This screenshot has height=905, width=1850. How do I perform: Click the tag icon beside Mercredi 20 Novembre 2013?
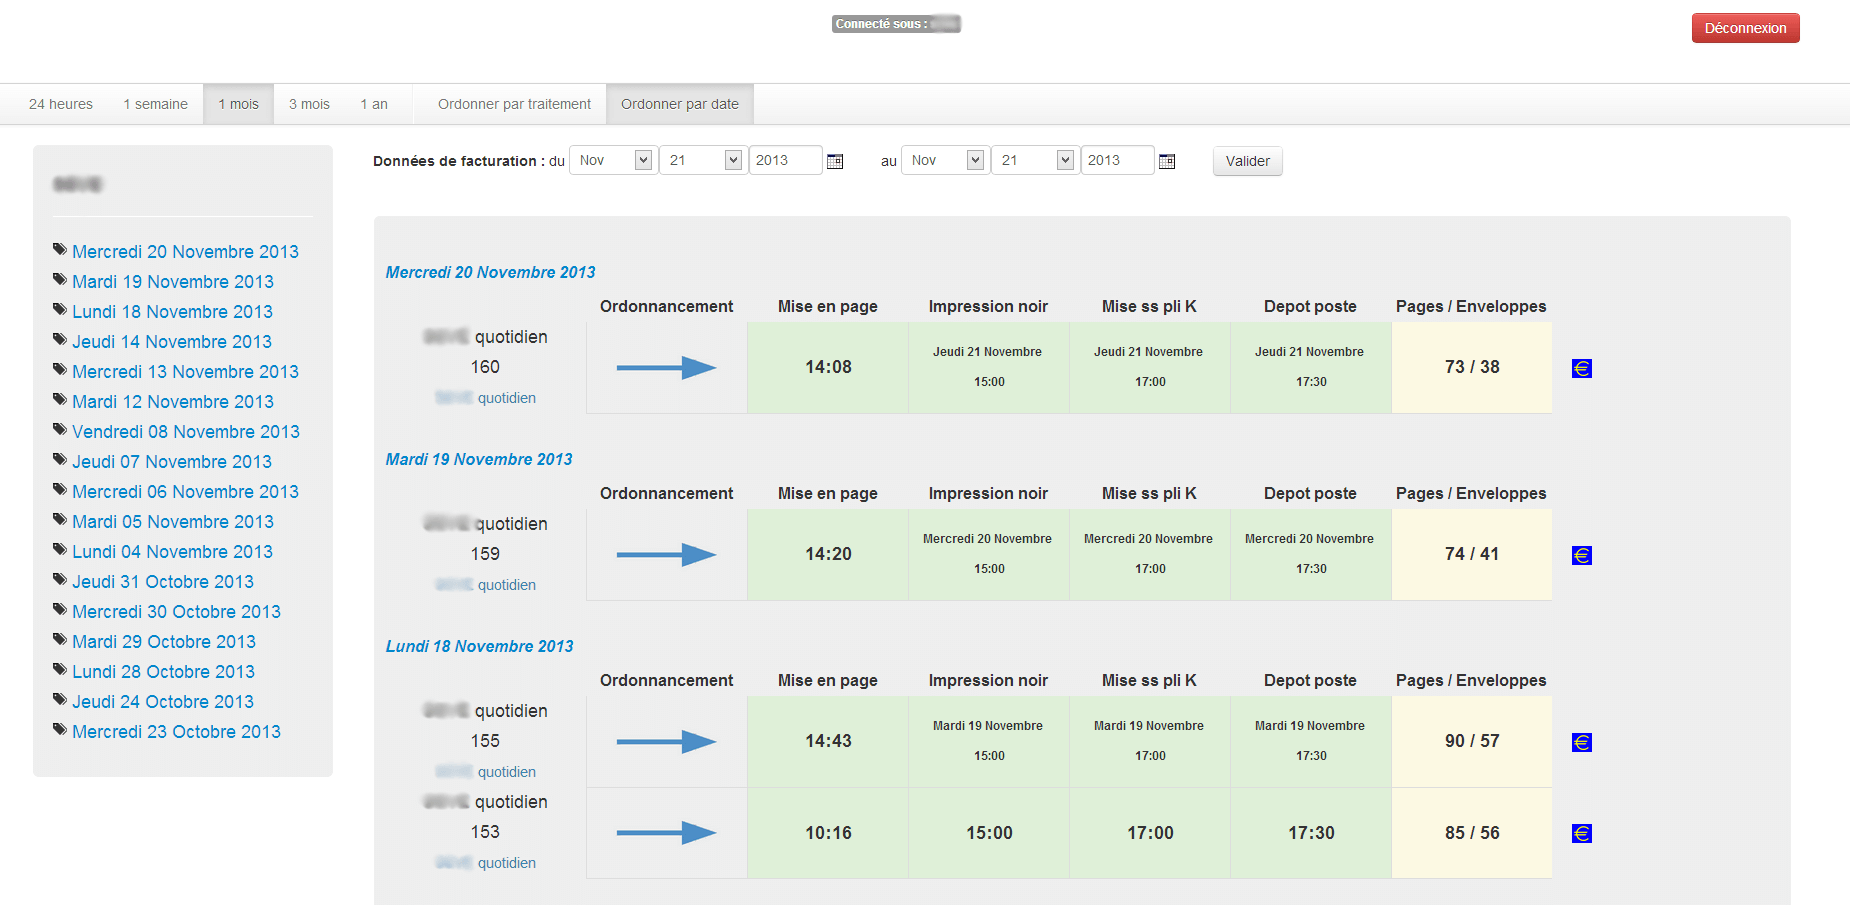(60, 250)
